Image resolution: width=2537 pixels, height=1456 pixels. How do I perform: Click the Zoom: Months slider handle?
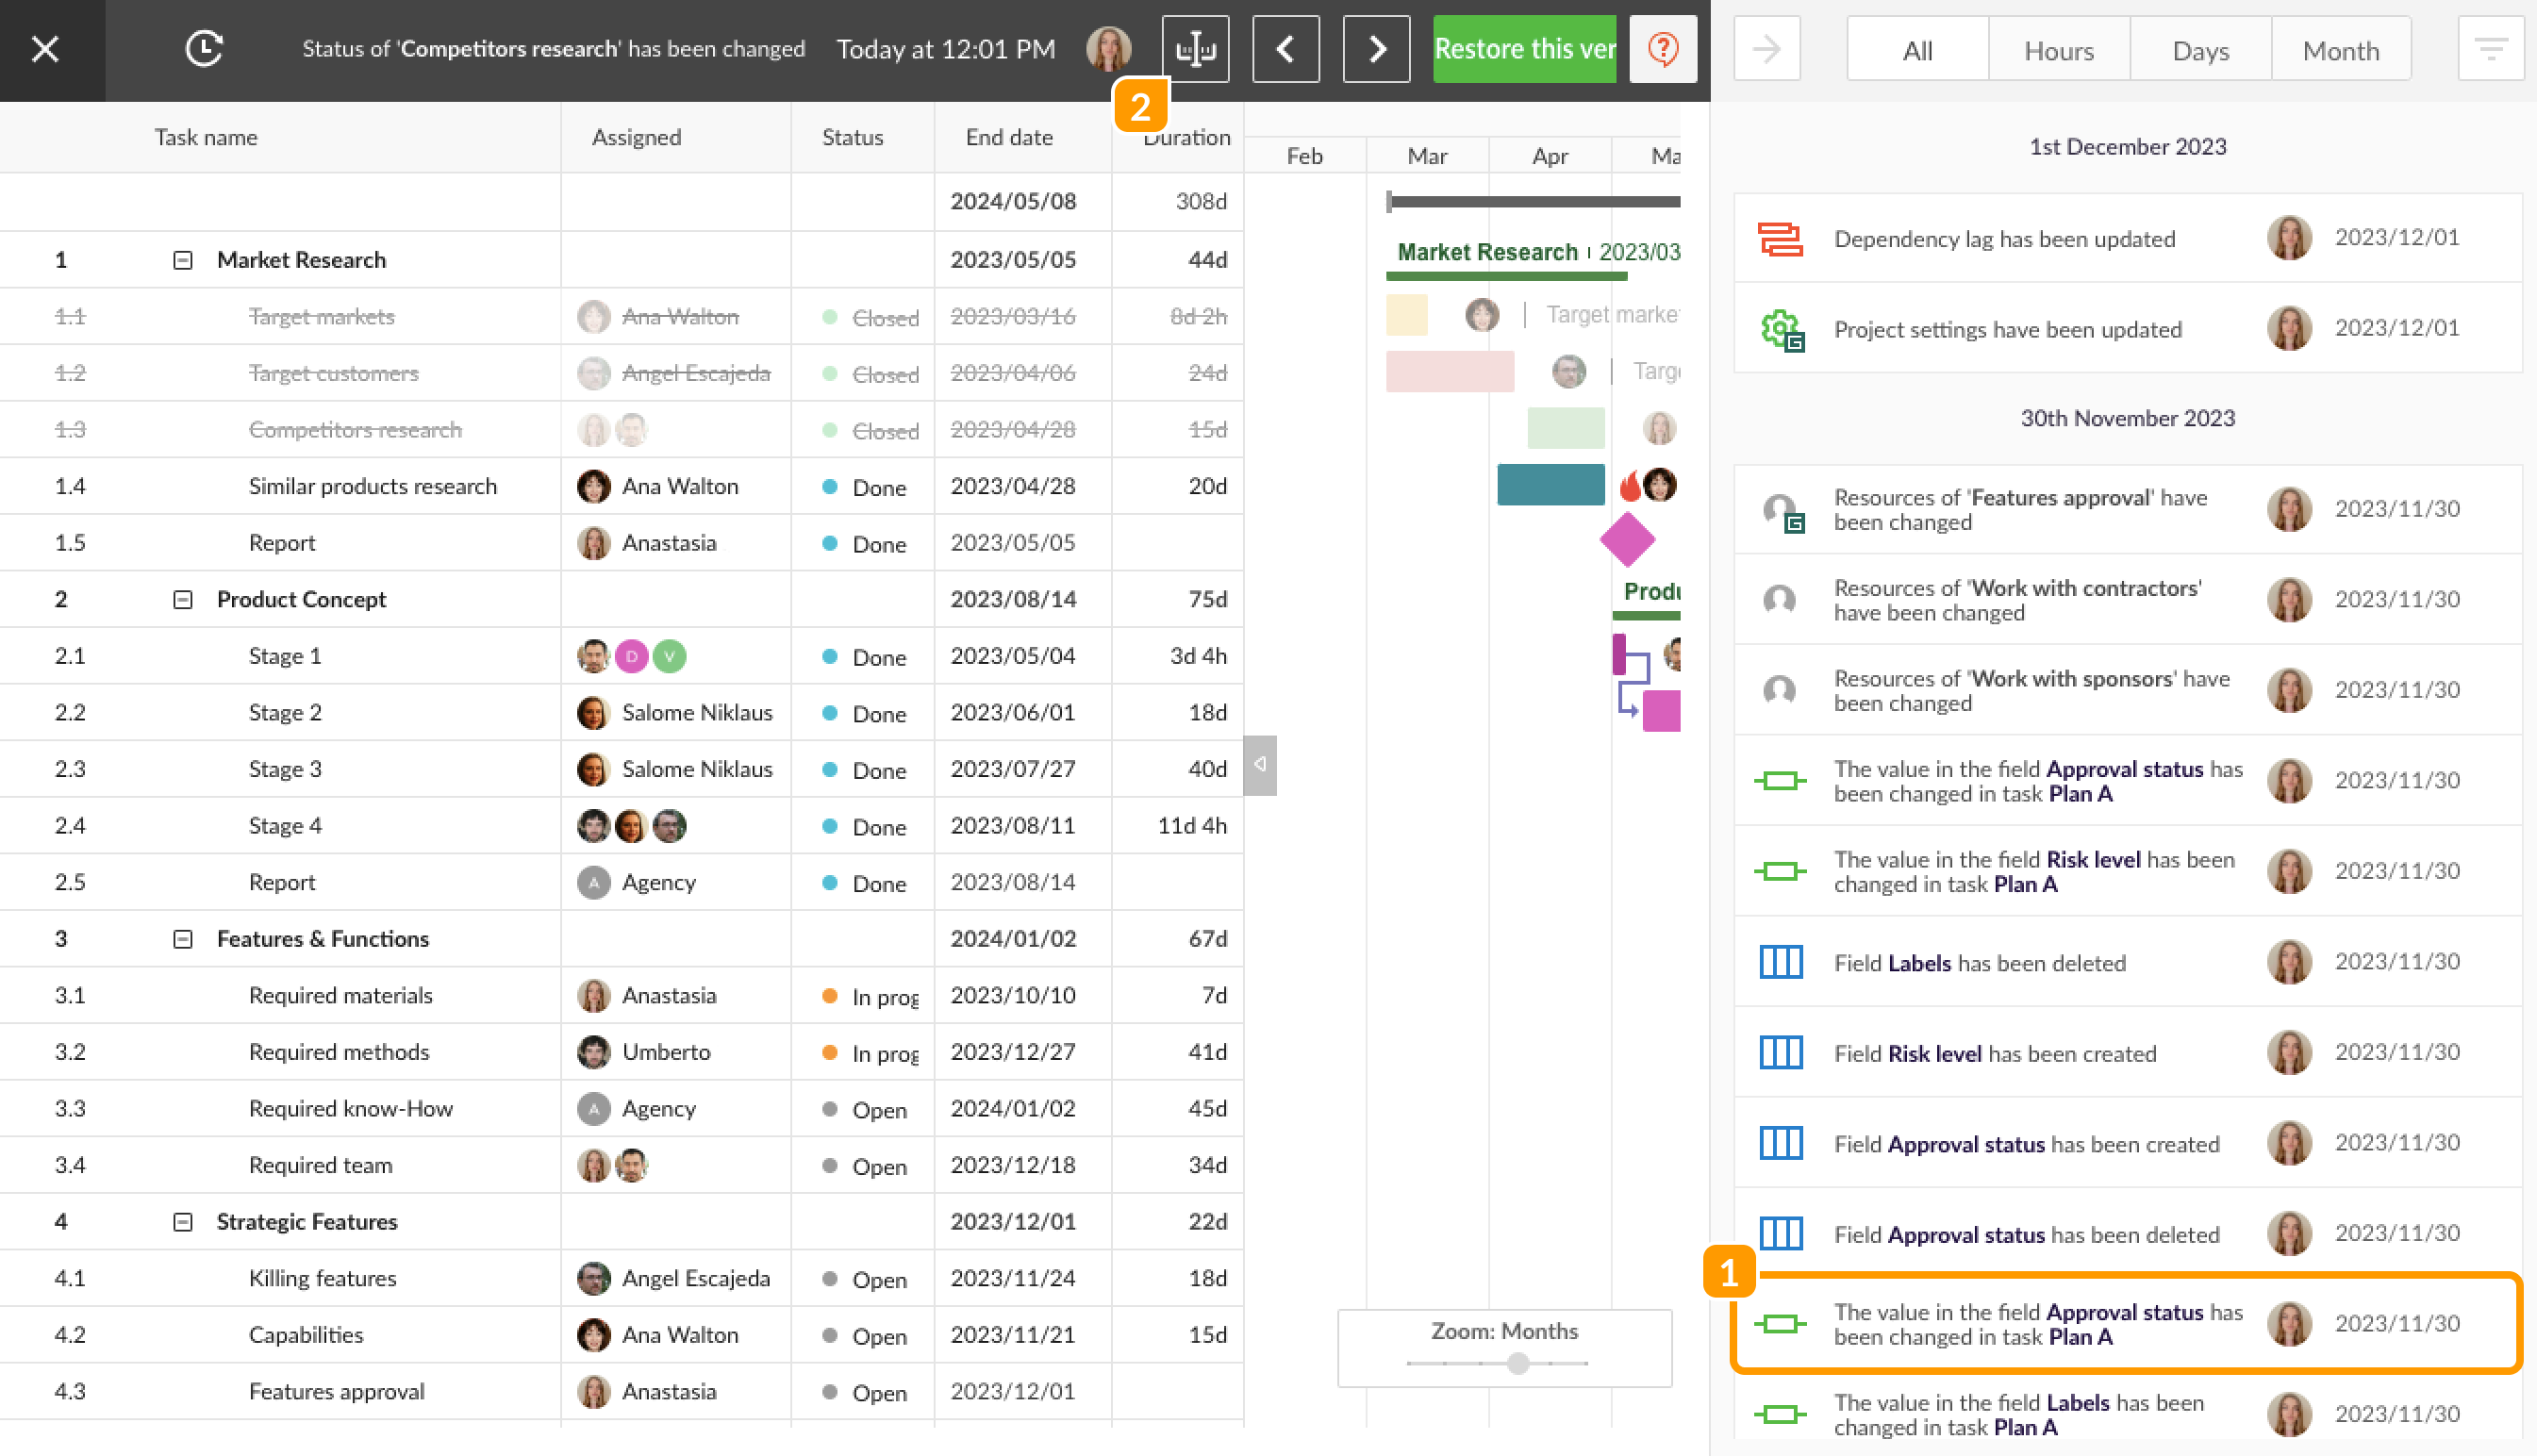coord(1518,1363)
